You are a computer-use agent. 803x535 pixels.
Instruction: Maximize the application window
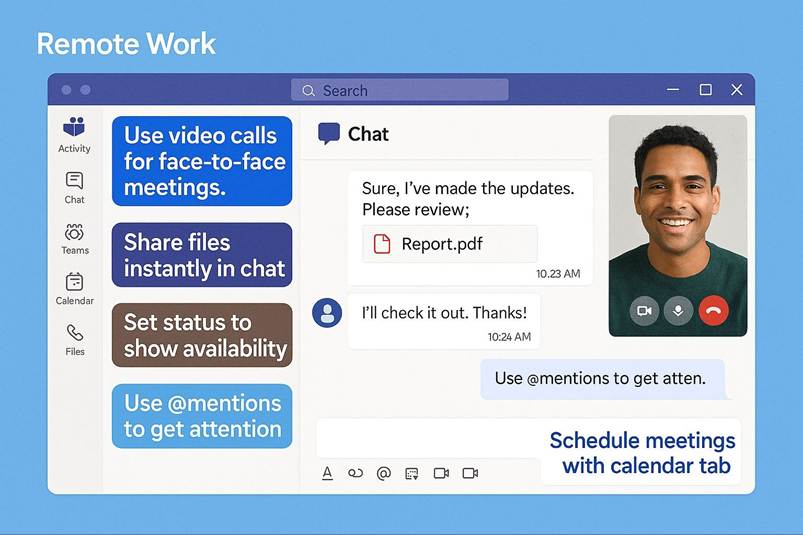(705, 90)
